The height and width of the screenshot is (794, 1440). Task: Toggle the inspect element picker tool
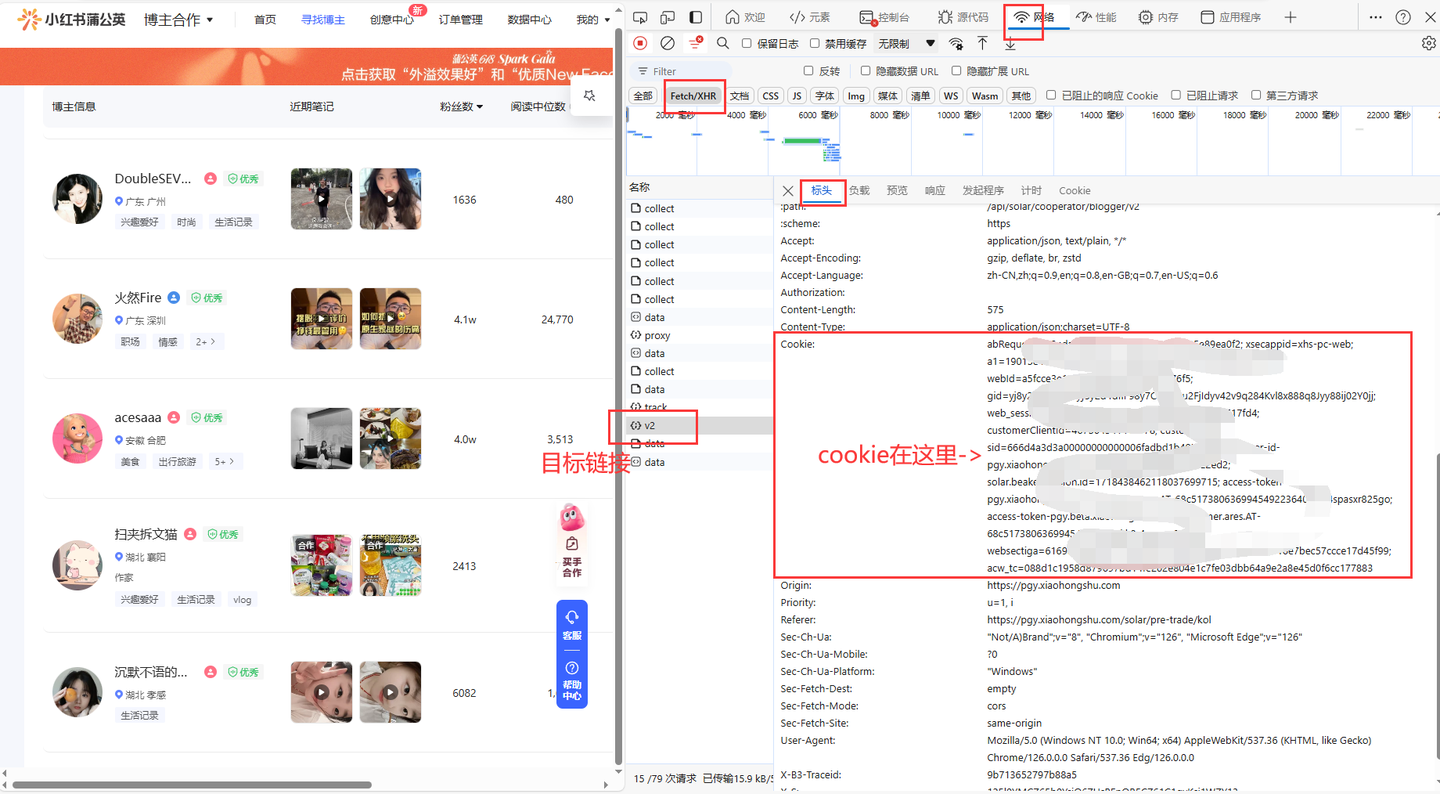640,17
